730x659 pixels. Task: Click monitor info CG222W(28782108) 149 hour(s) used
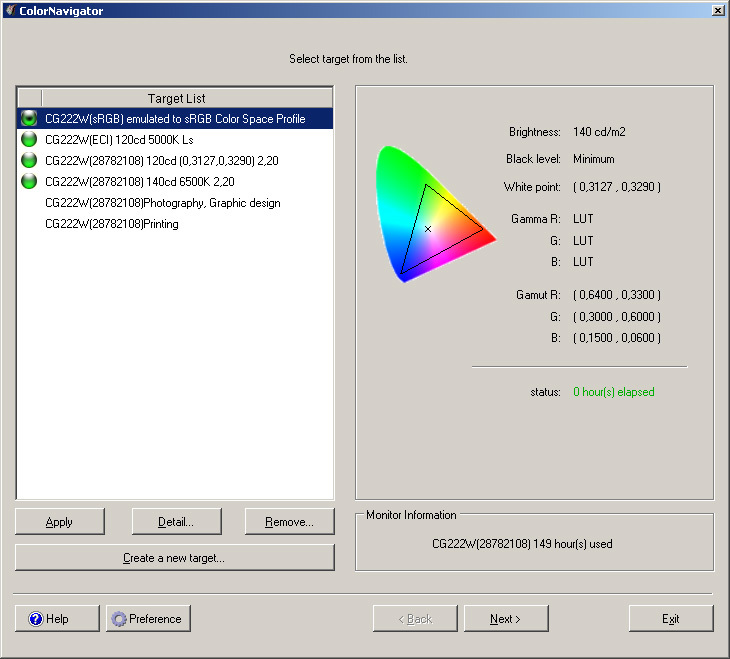point(522,544)
